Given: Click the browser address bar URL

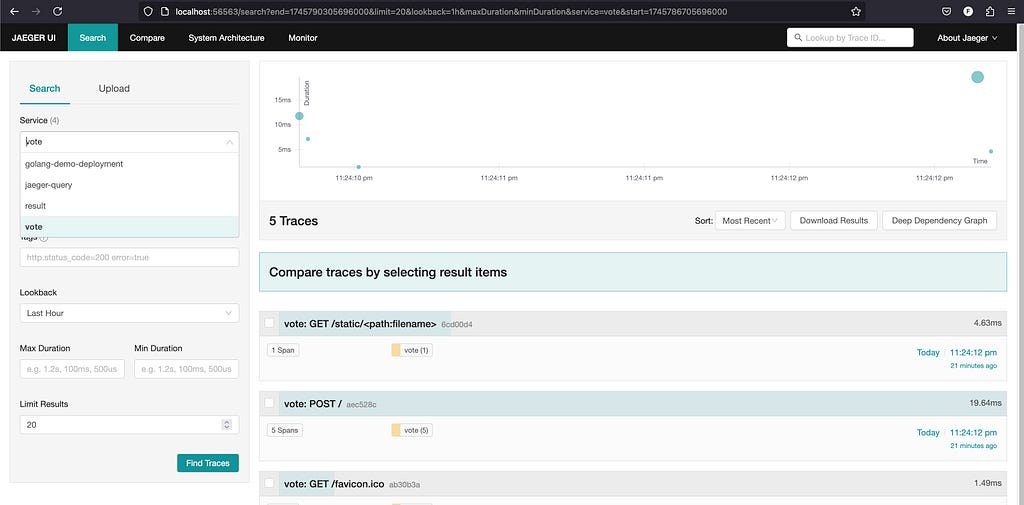Looking at the screenshot, I should (x=451, y=12).
